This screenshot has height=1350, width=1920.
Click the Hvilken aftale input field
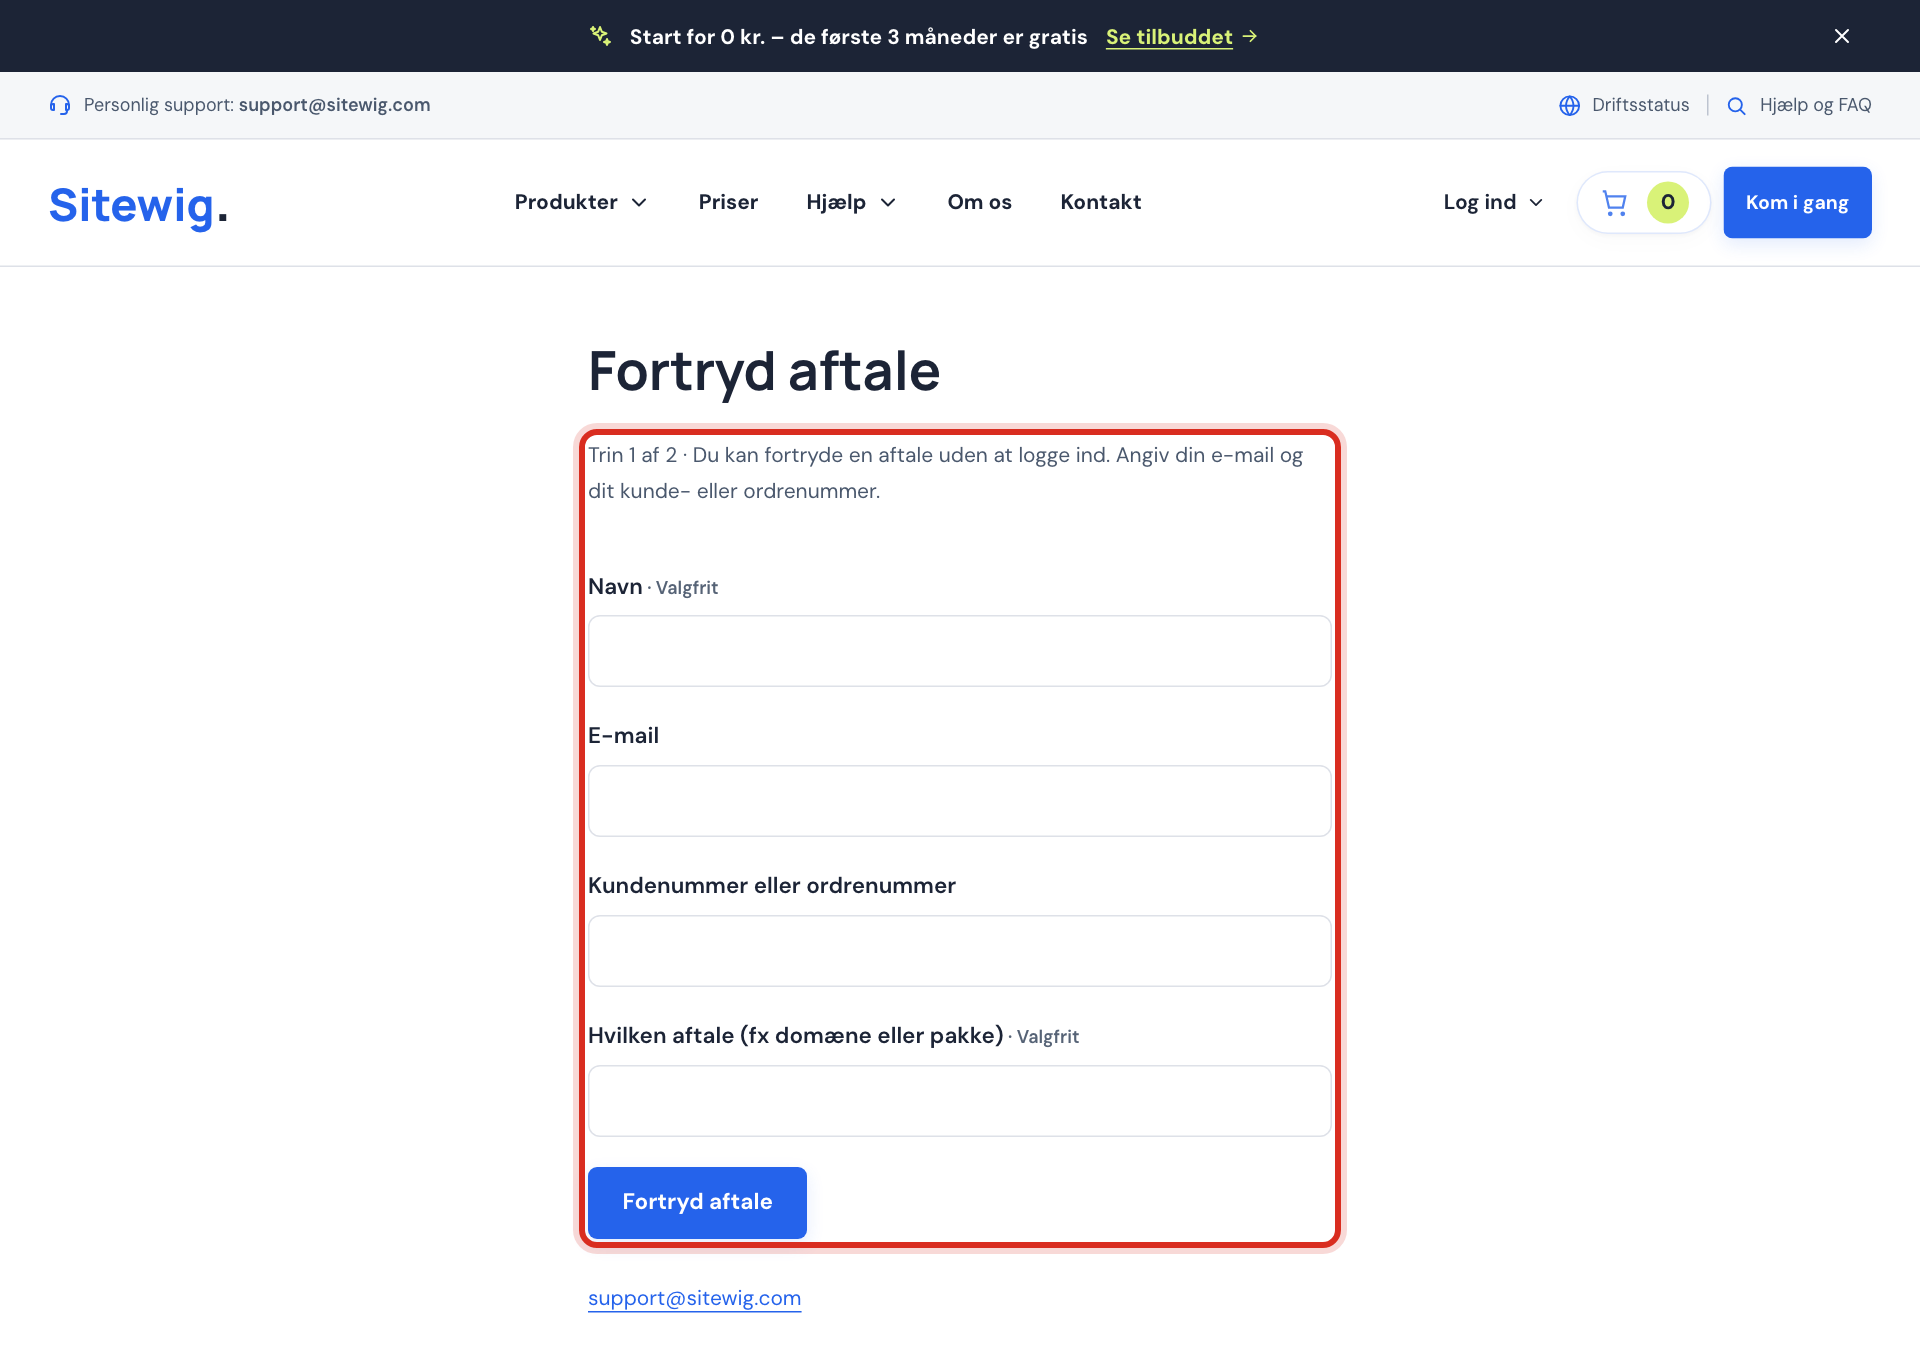959,1101
